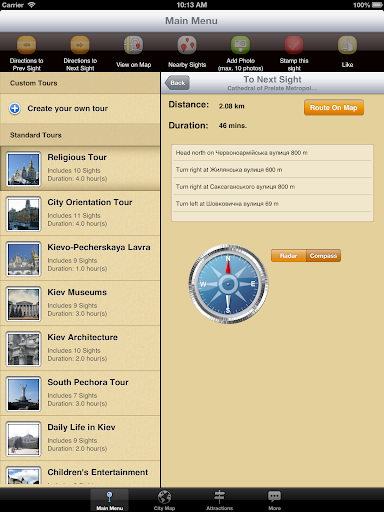Open the City Map tab
This screenshot has height=512, width=384.
[164, 500]
